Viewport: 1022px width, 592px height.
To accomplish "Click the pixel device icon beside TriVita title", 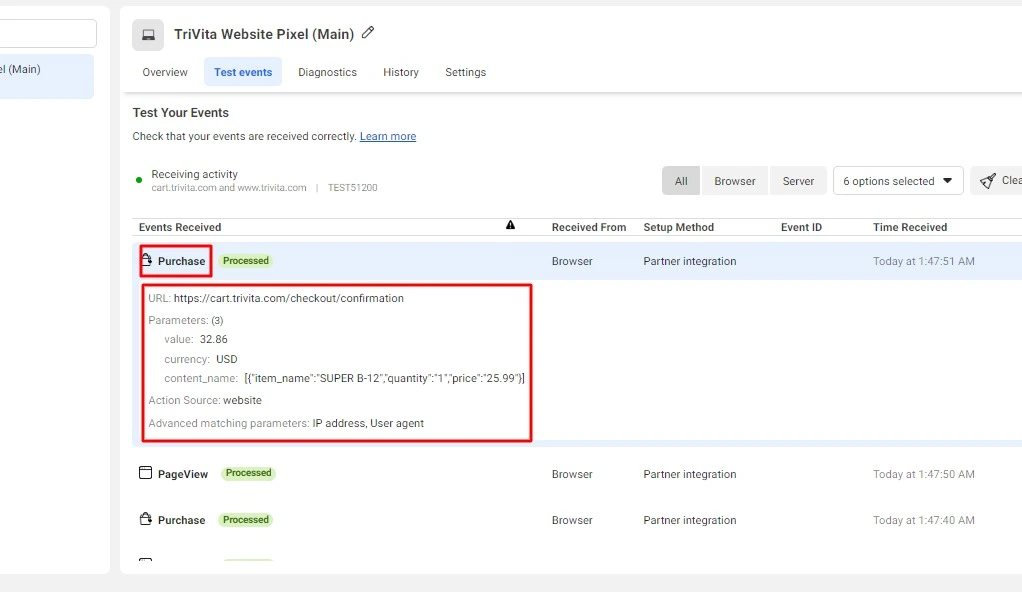I will (148, 35).
